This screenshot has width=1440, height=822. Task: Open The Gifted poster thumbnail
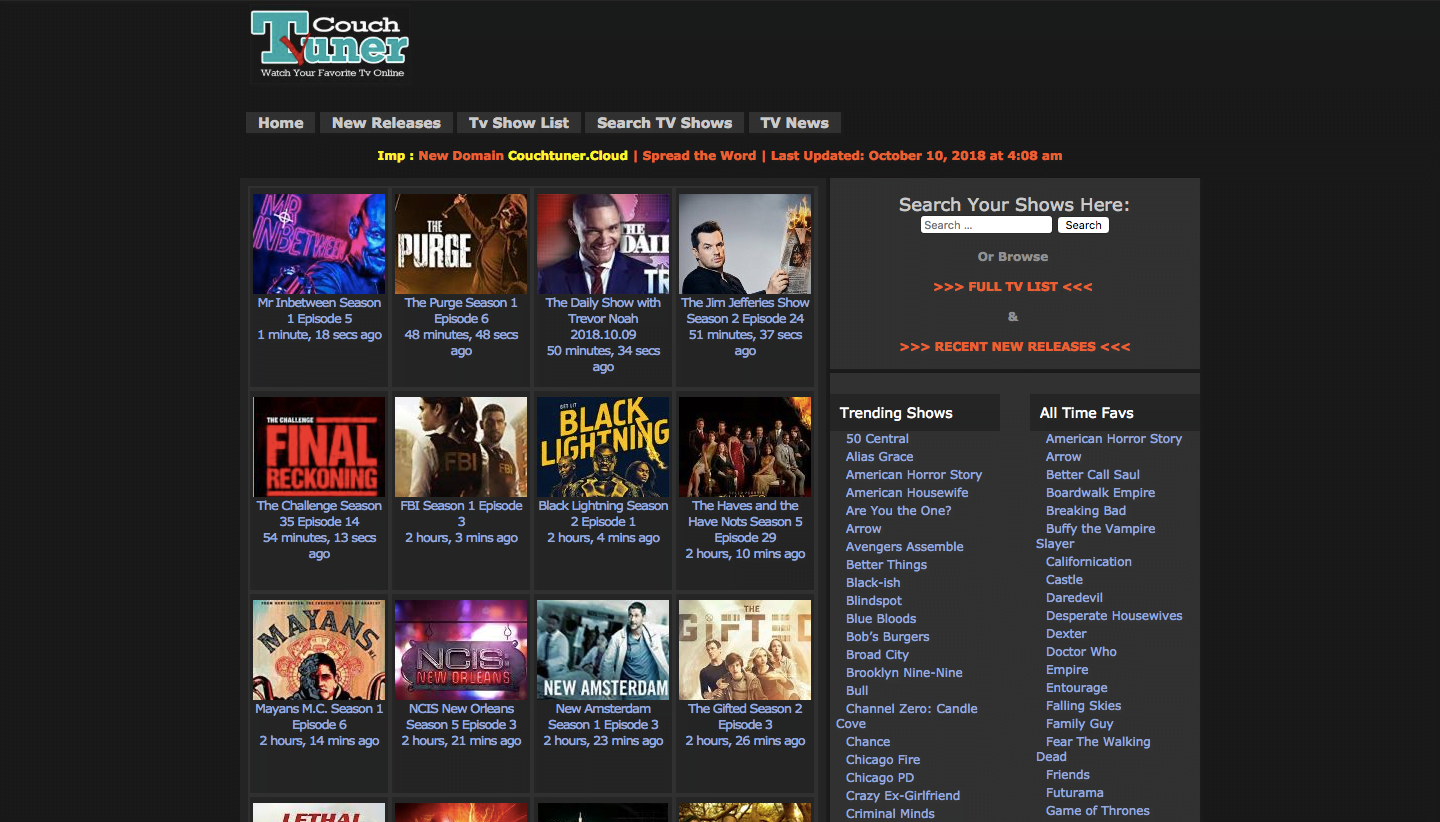pyautogui.click(x=745, y=650)
